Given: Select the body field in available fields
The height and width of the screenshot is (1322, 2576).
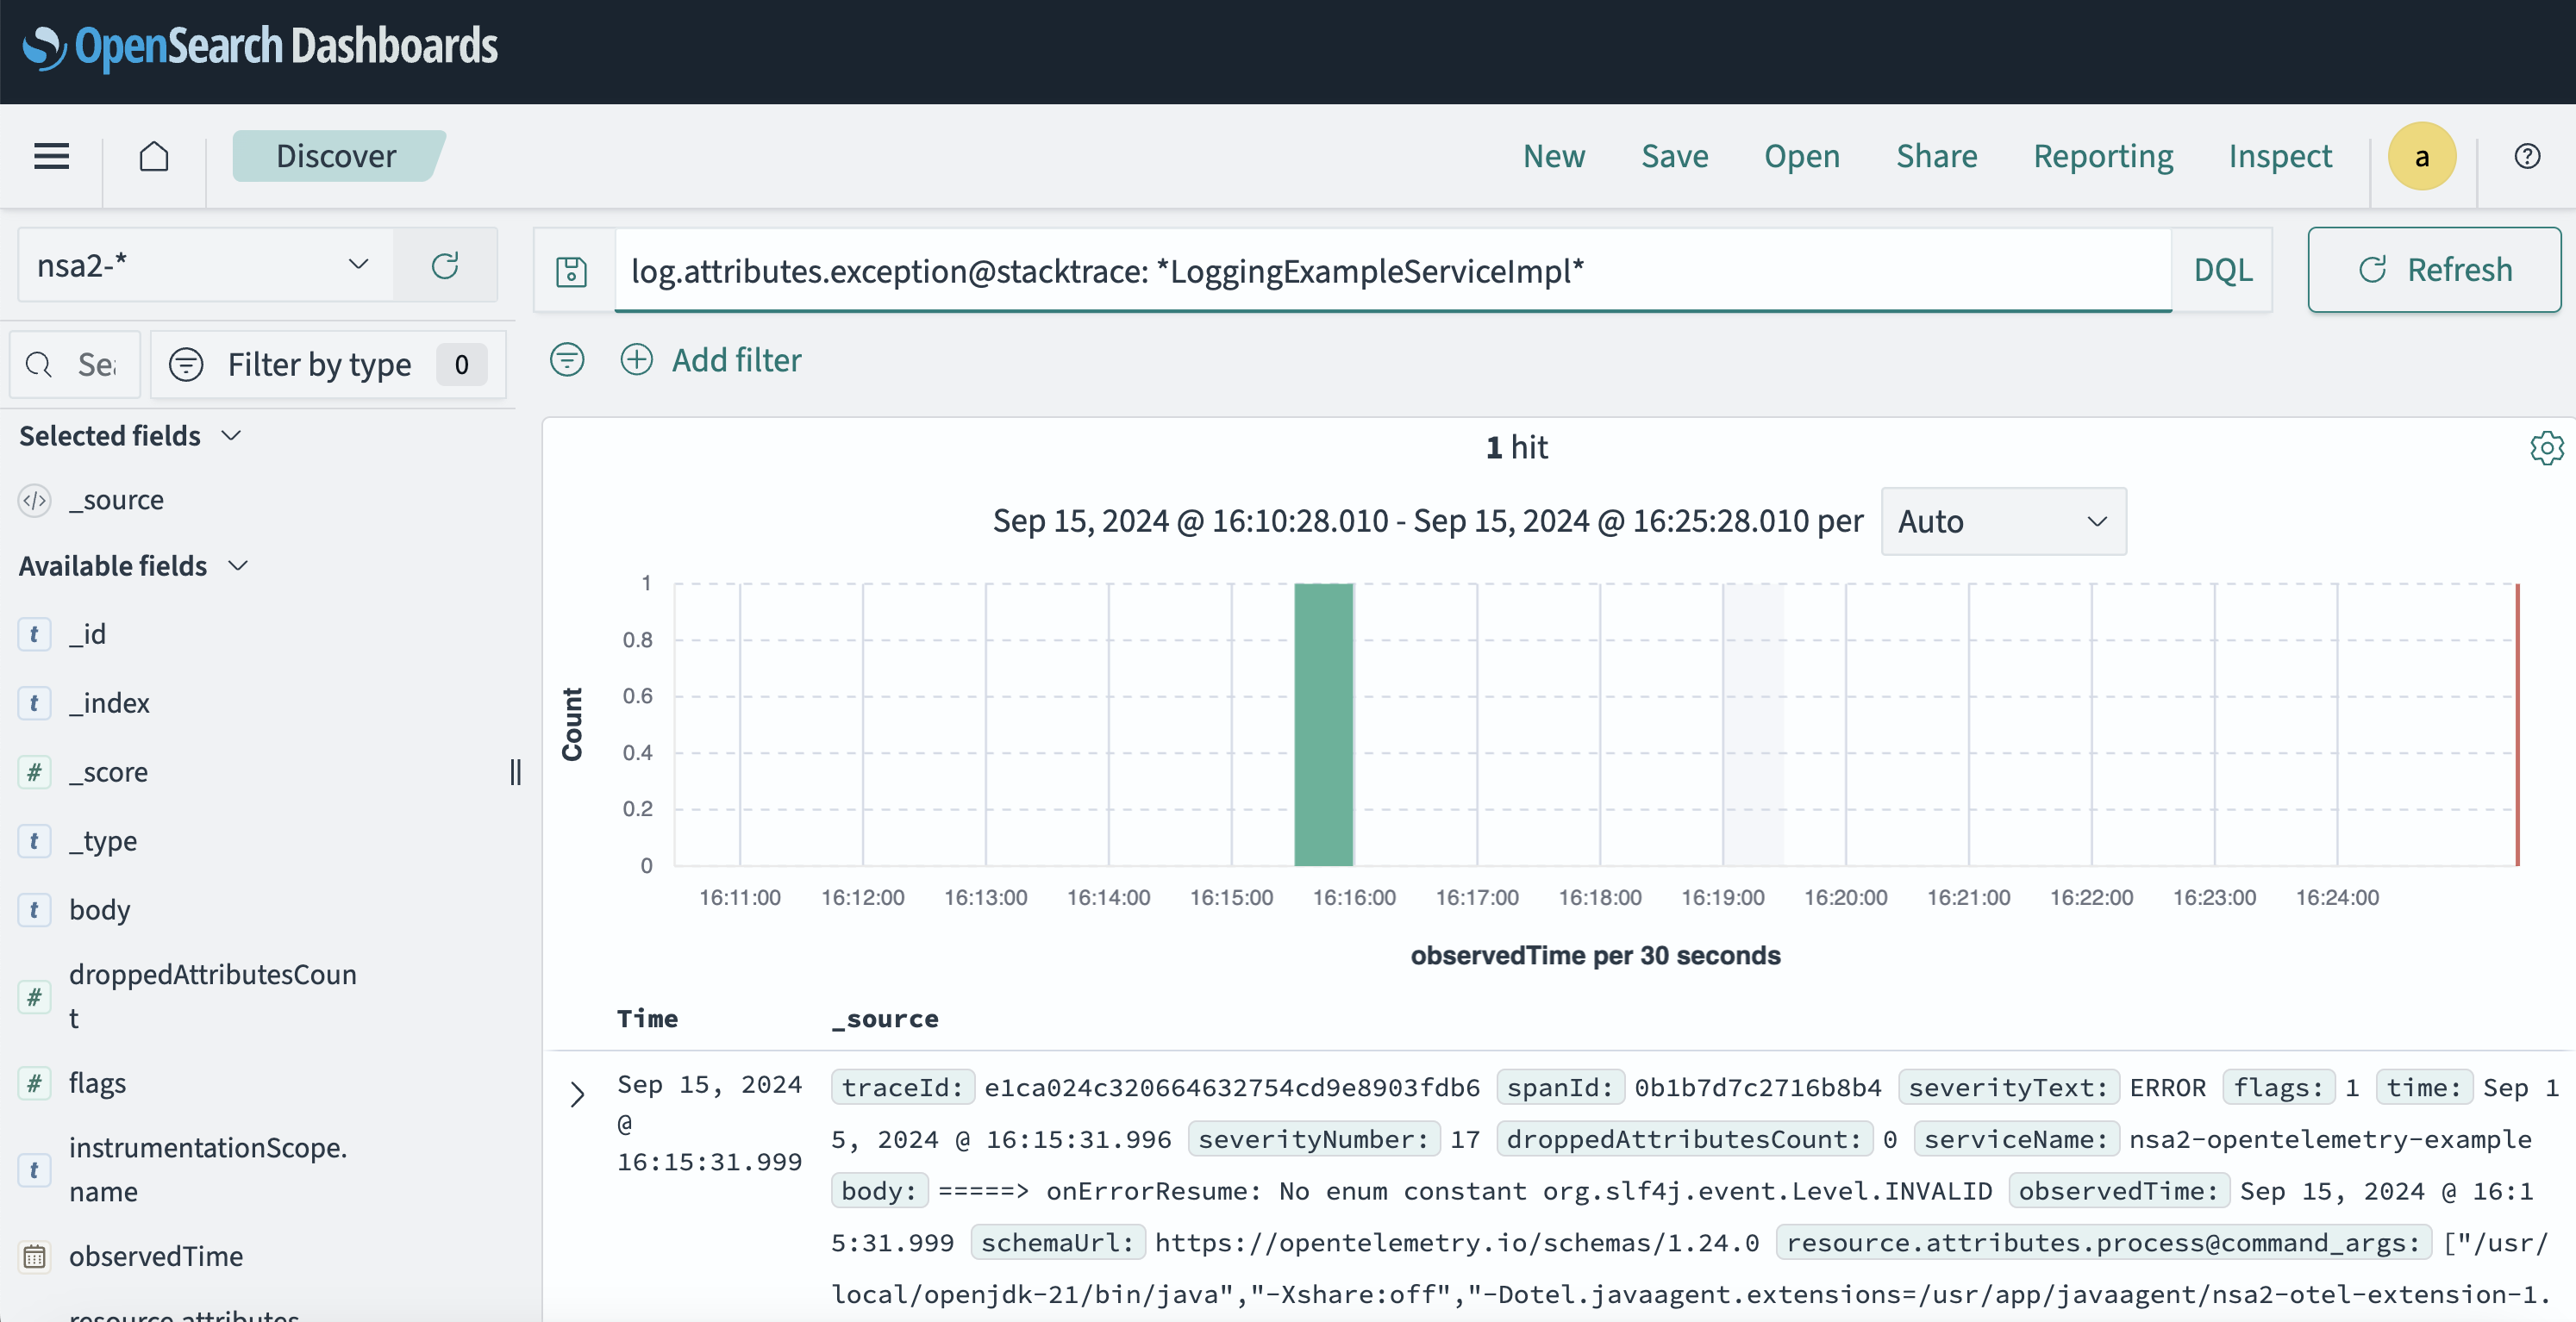Looking at the screenshot, I should (x=99, y=910).
